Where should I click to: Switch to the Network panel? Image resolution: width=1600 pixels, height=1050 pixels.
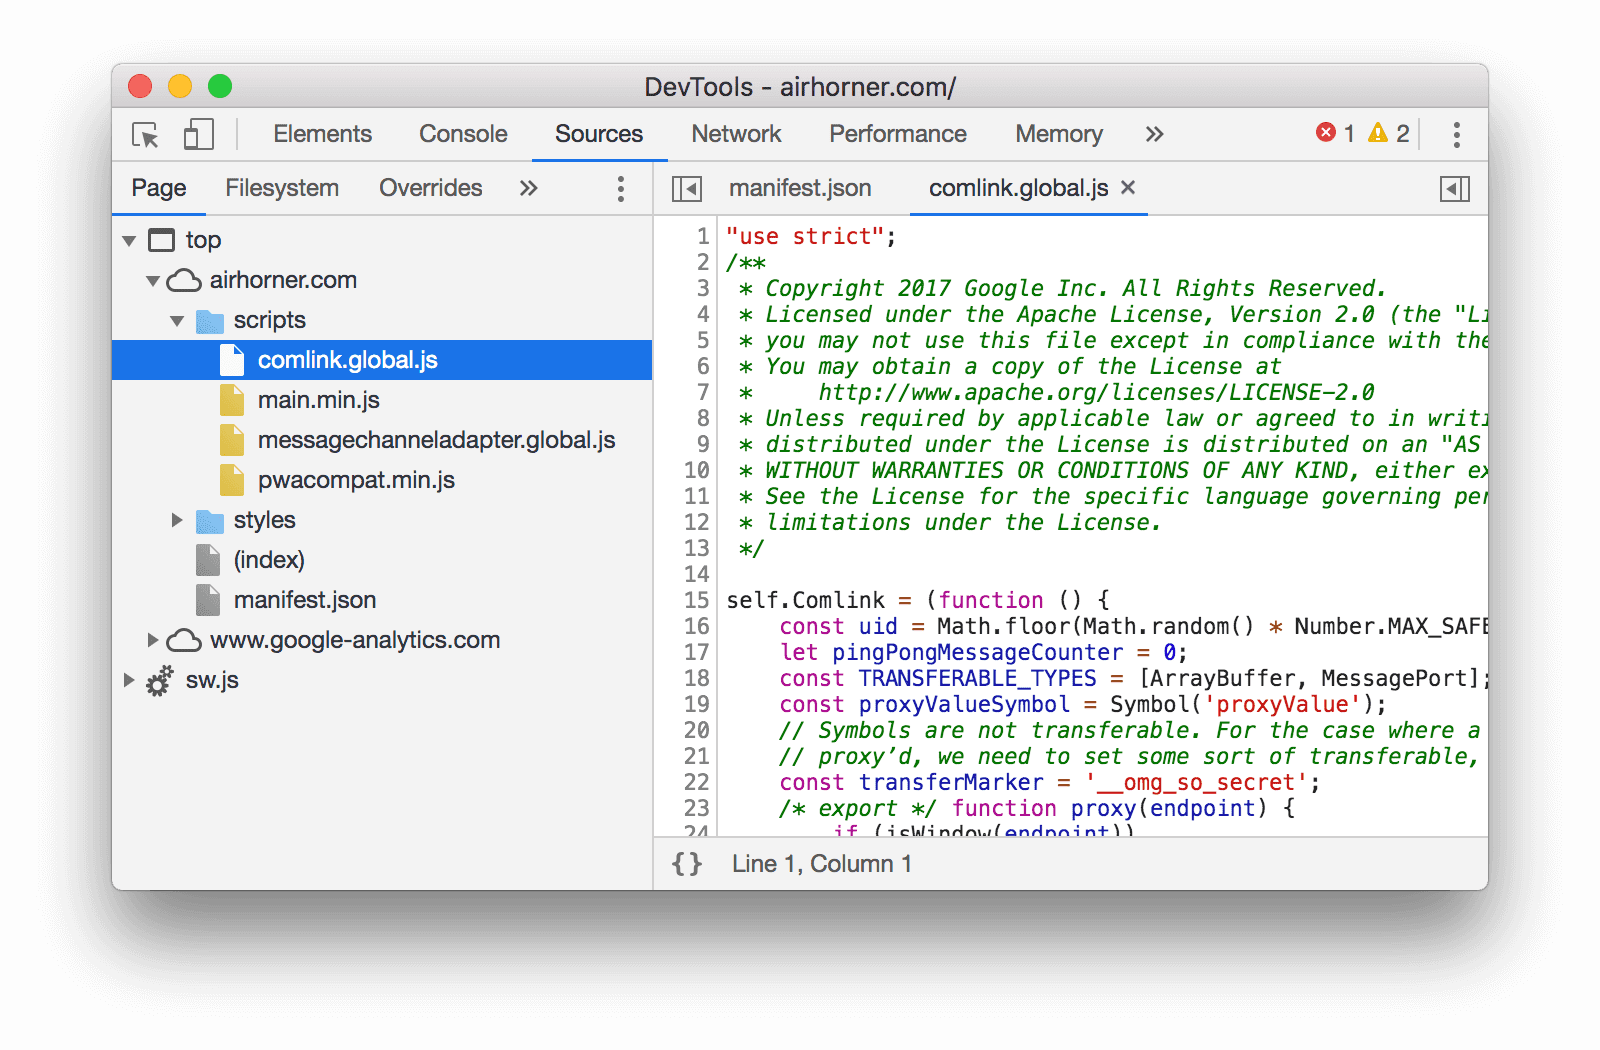736,133
